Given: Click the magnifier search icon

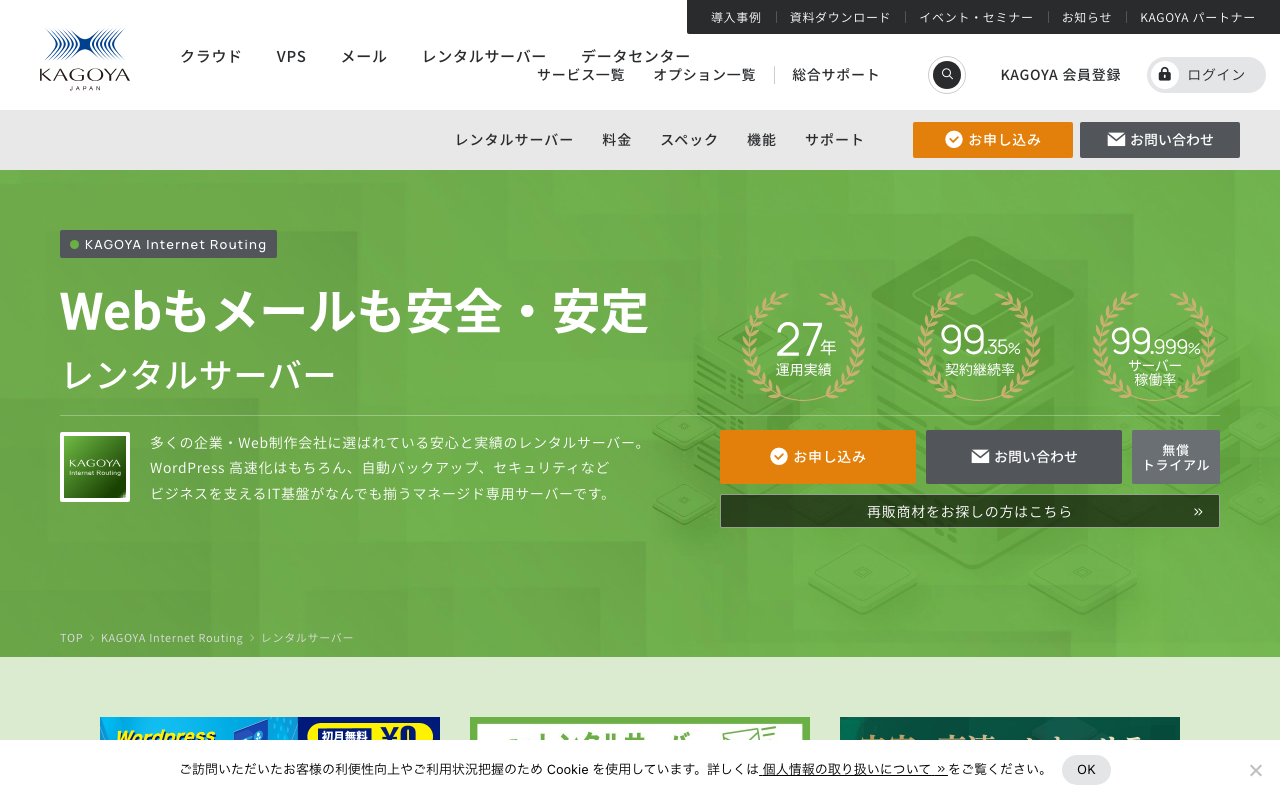Looking at the screenshot, I should 947,75.
